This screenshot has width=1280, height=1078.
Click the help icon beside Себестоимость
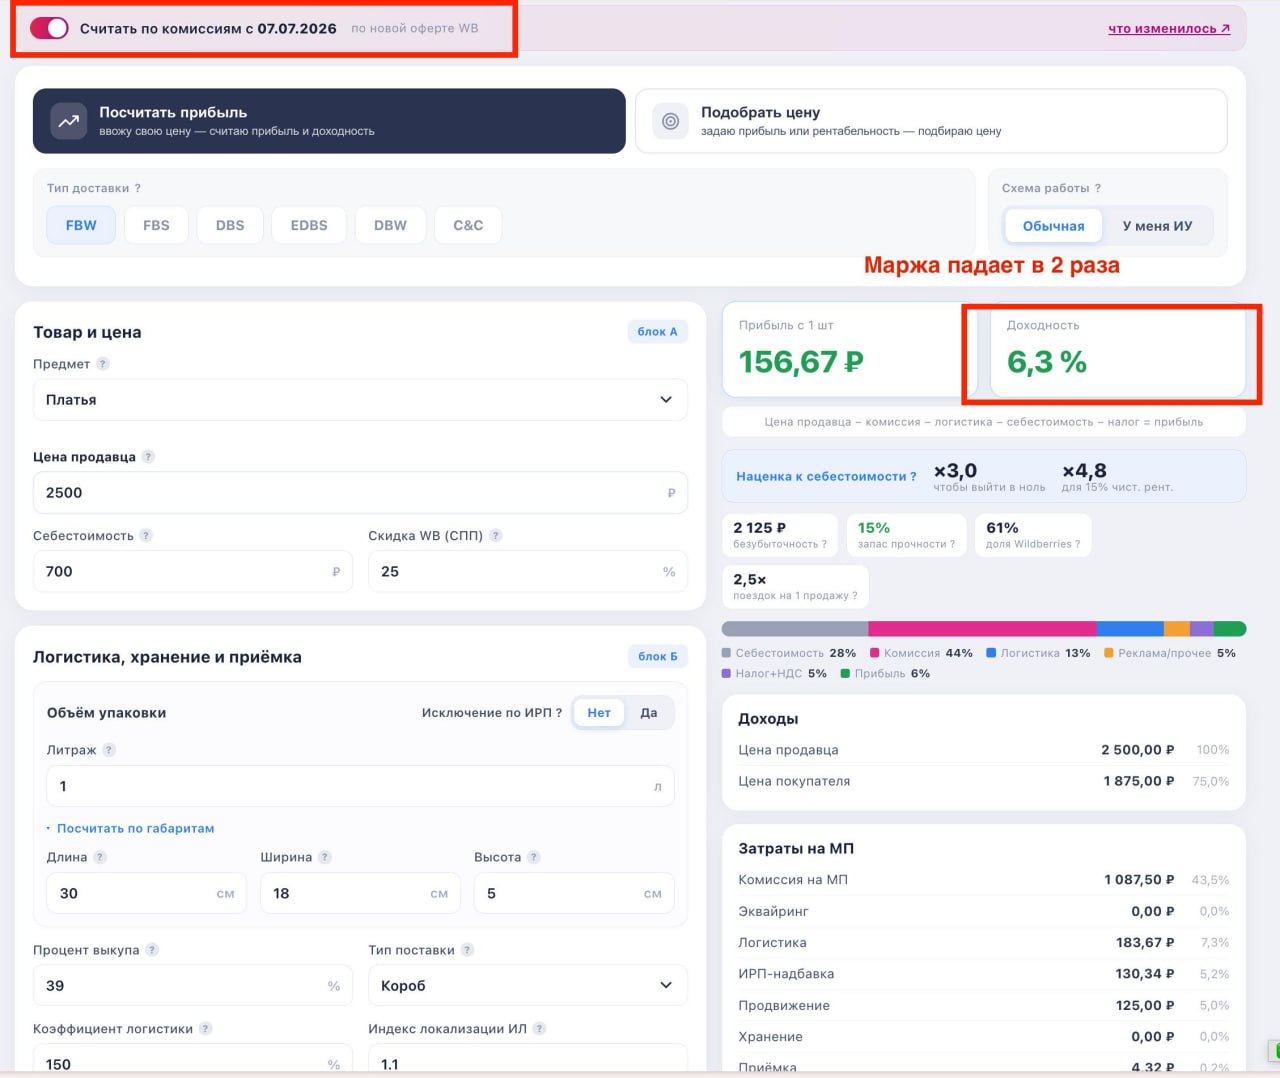point(146,536)
